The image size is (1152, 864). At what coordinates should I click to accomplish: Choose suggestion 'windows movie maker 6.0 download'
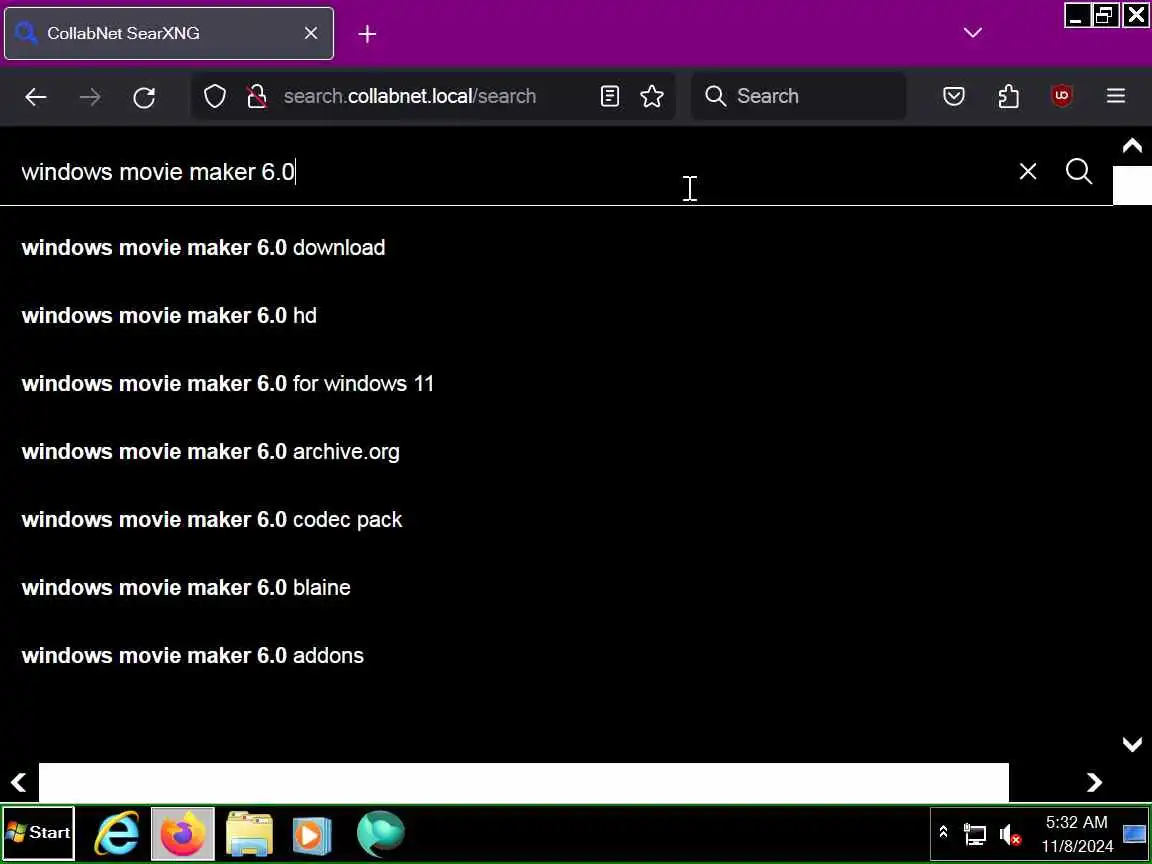tap(204, 248)
